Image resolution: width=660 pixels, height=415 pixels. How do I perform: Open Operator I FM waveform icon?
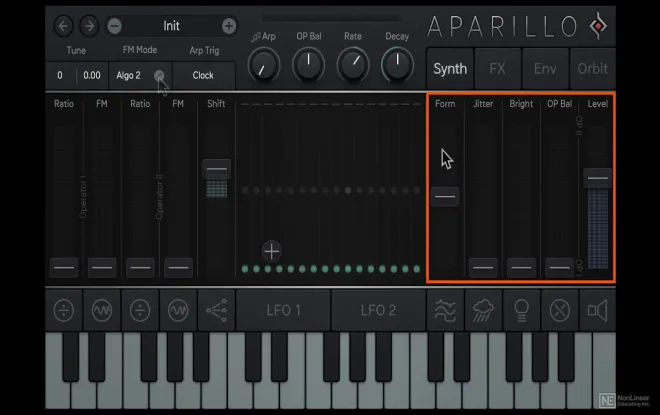click(x=102, y=311)
